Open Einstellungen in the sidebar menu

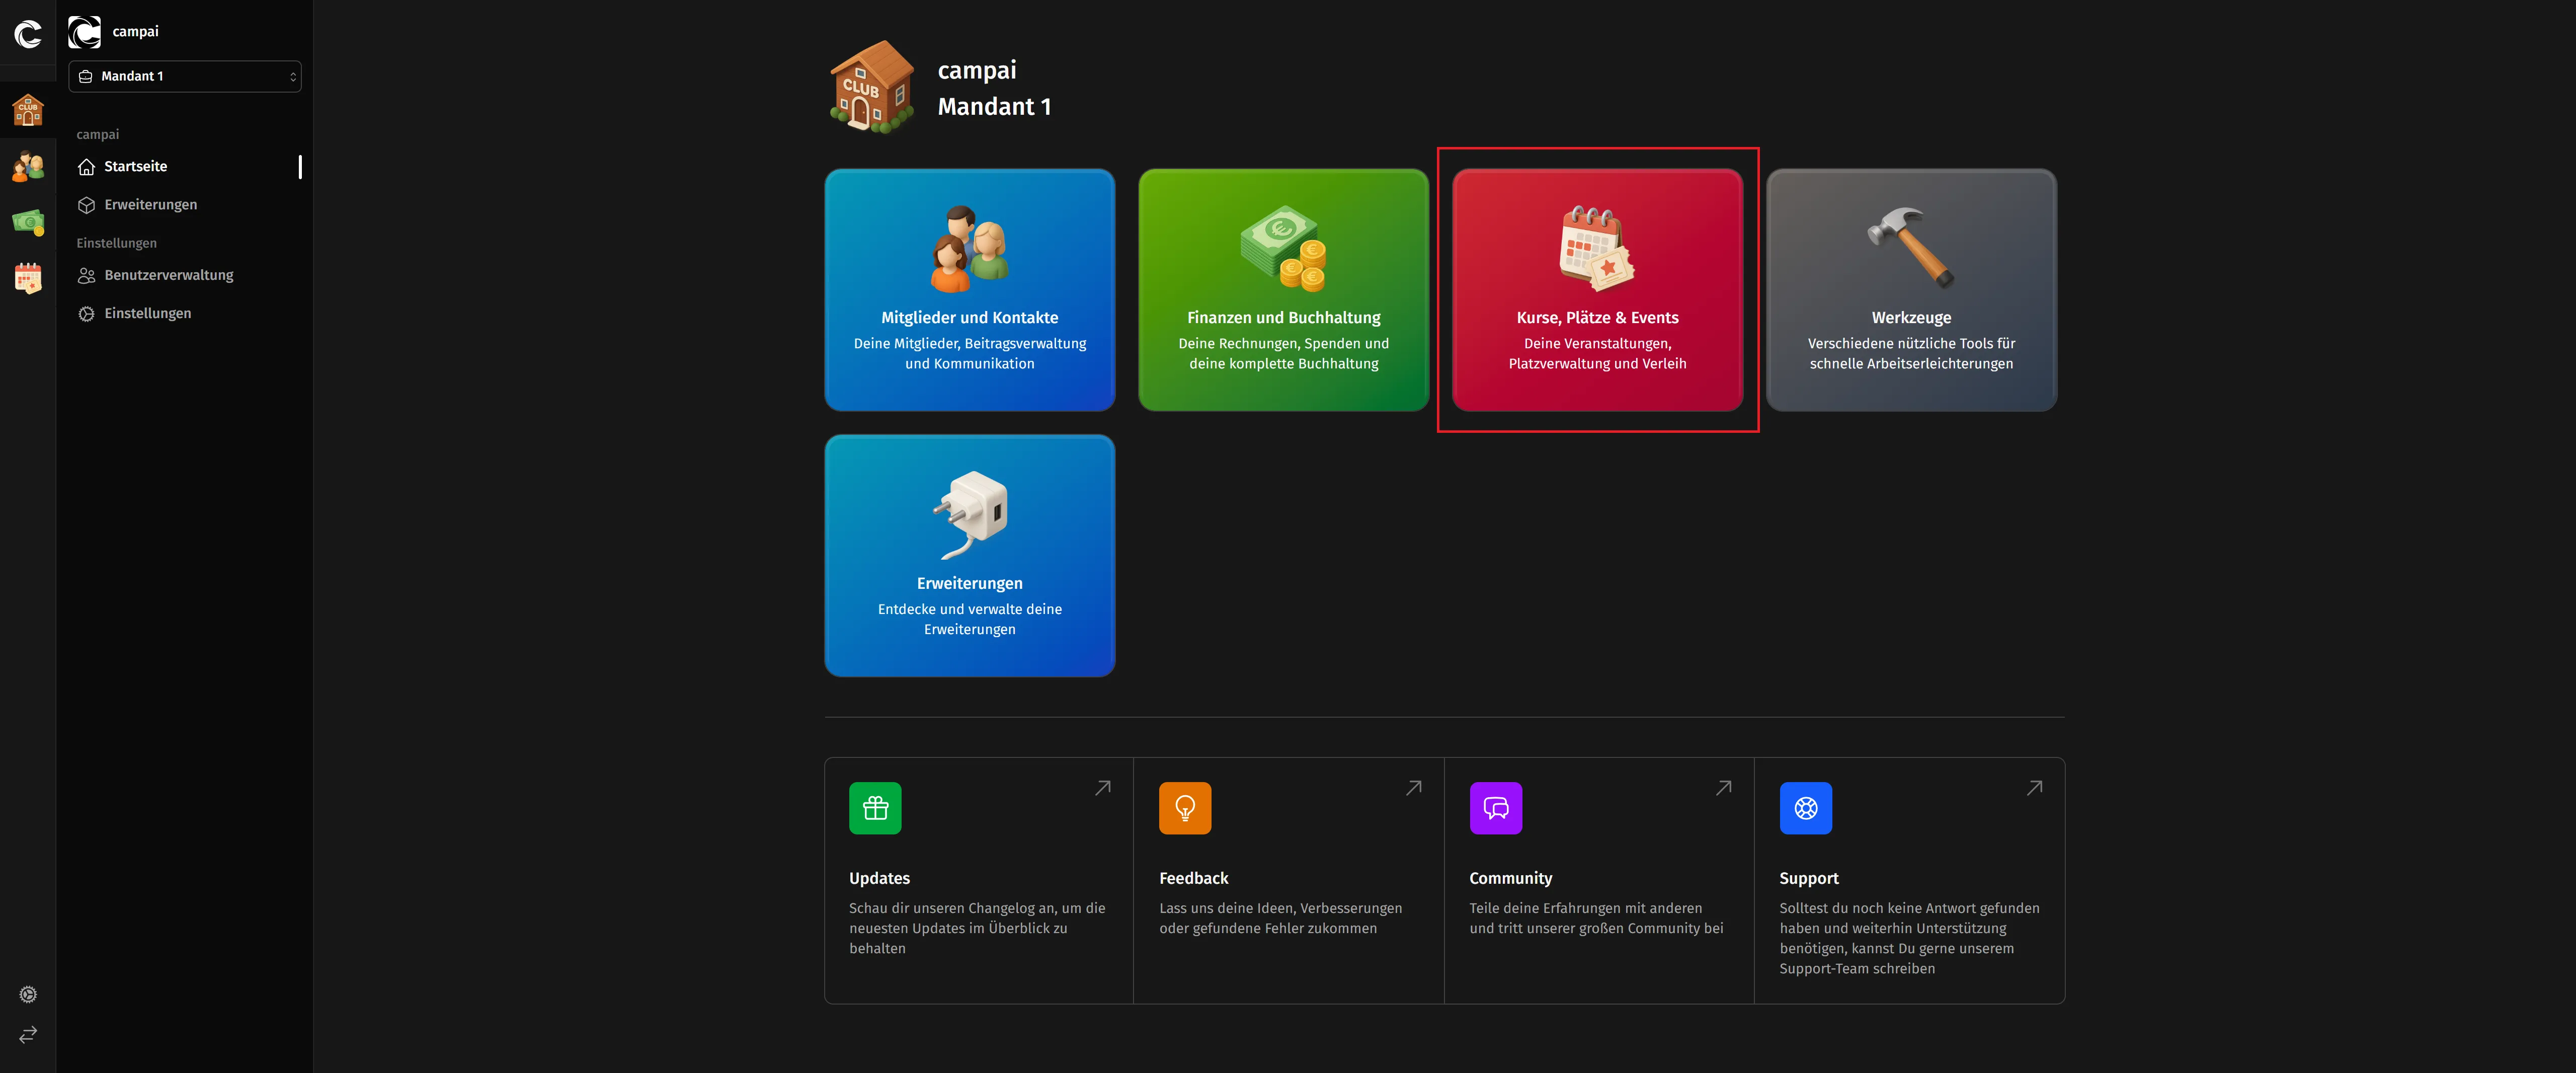(185, 313)
